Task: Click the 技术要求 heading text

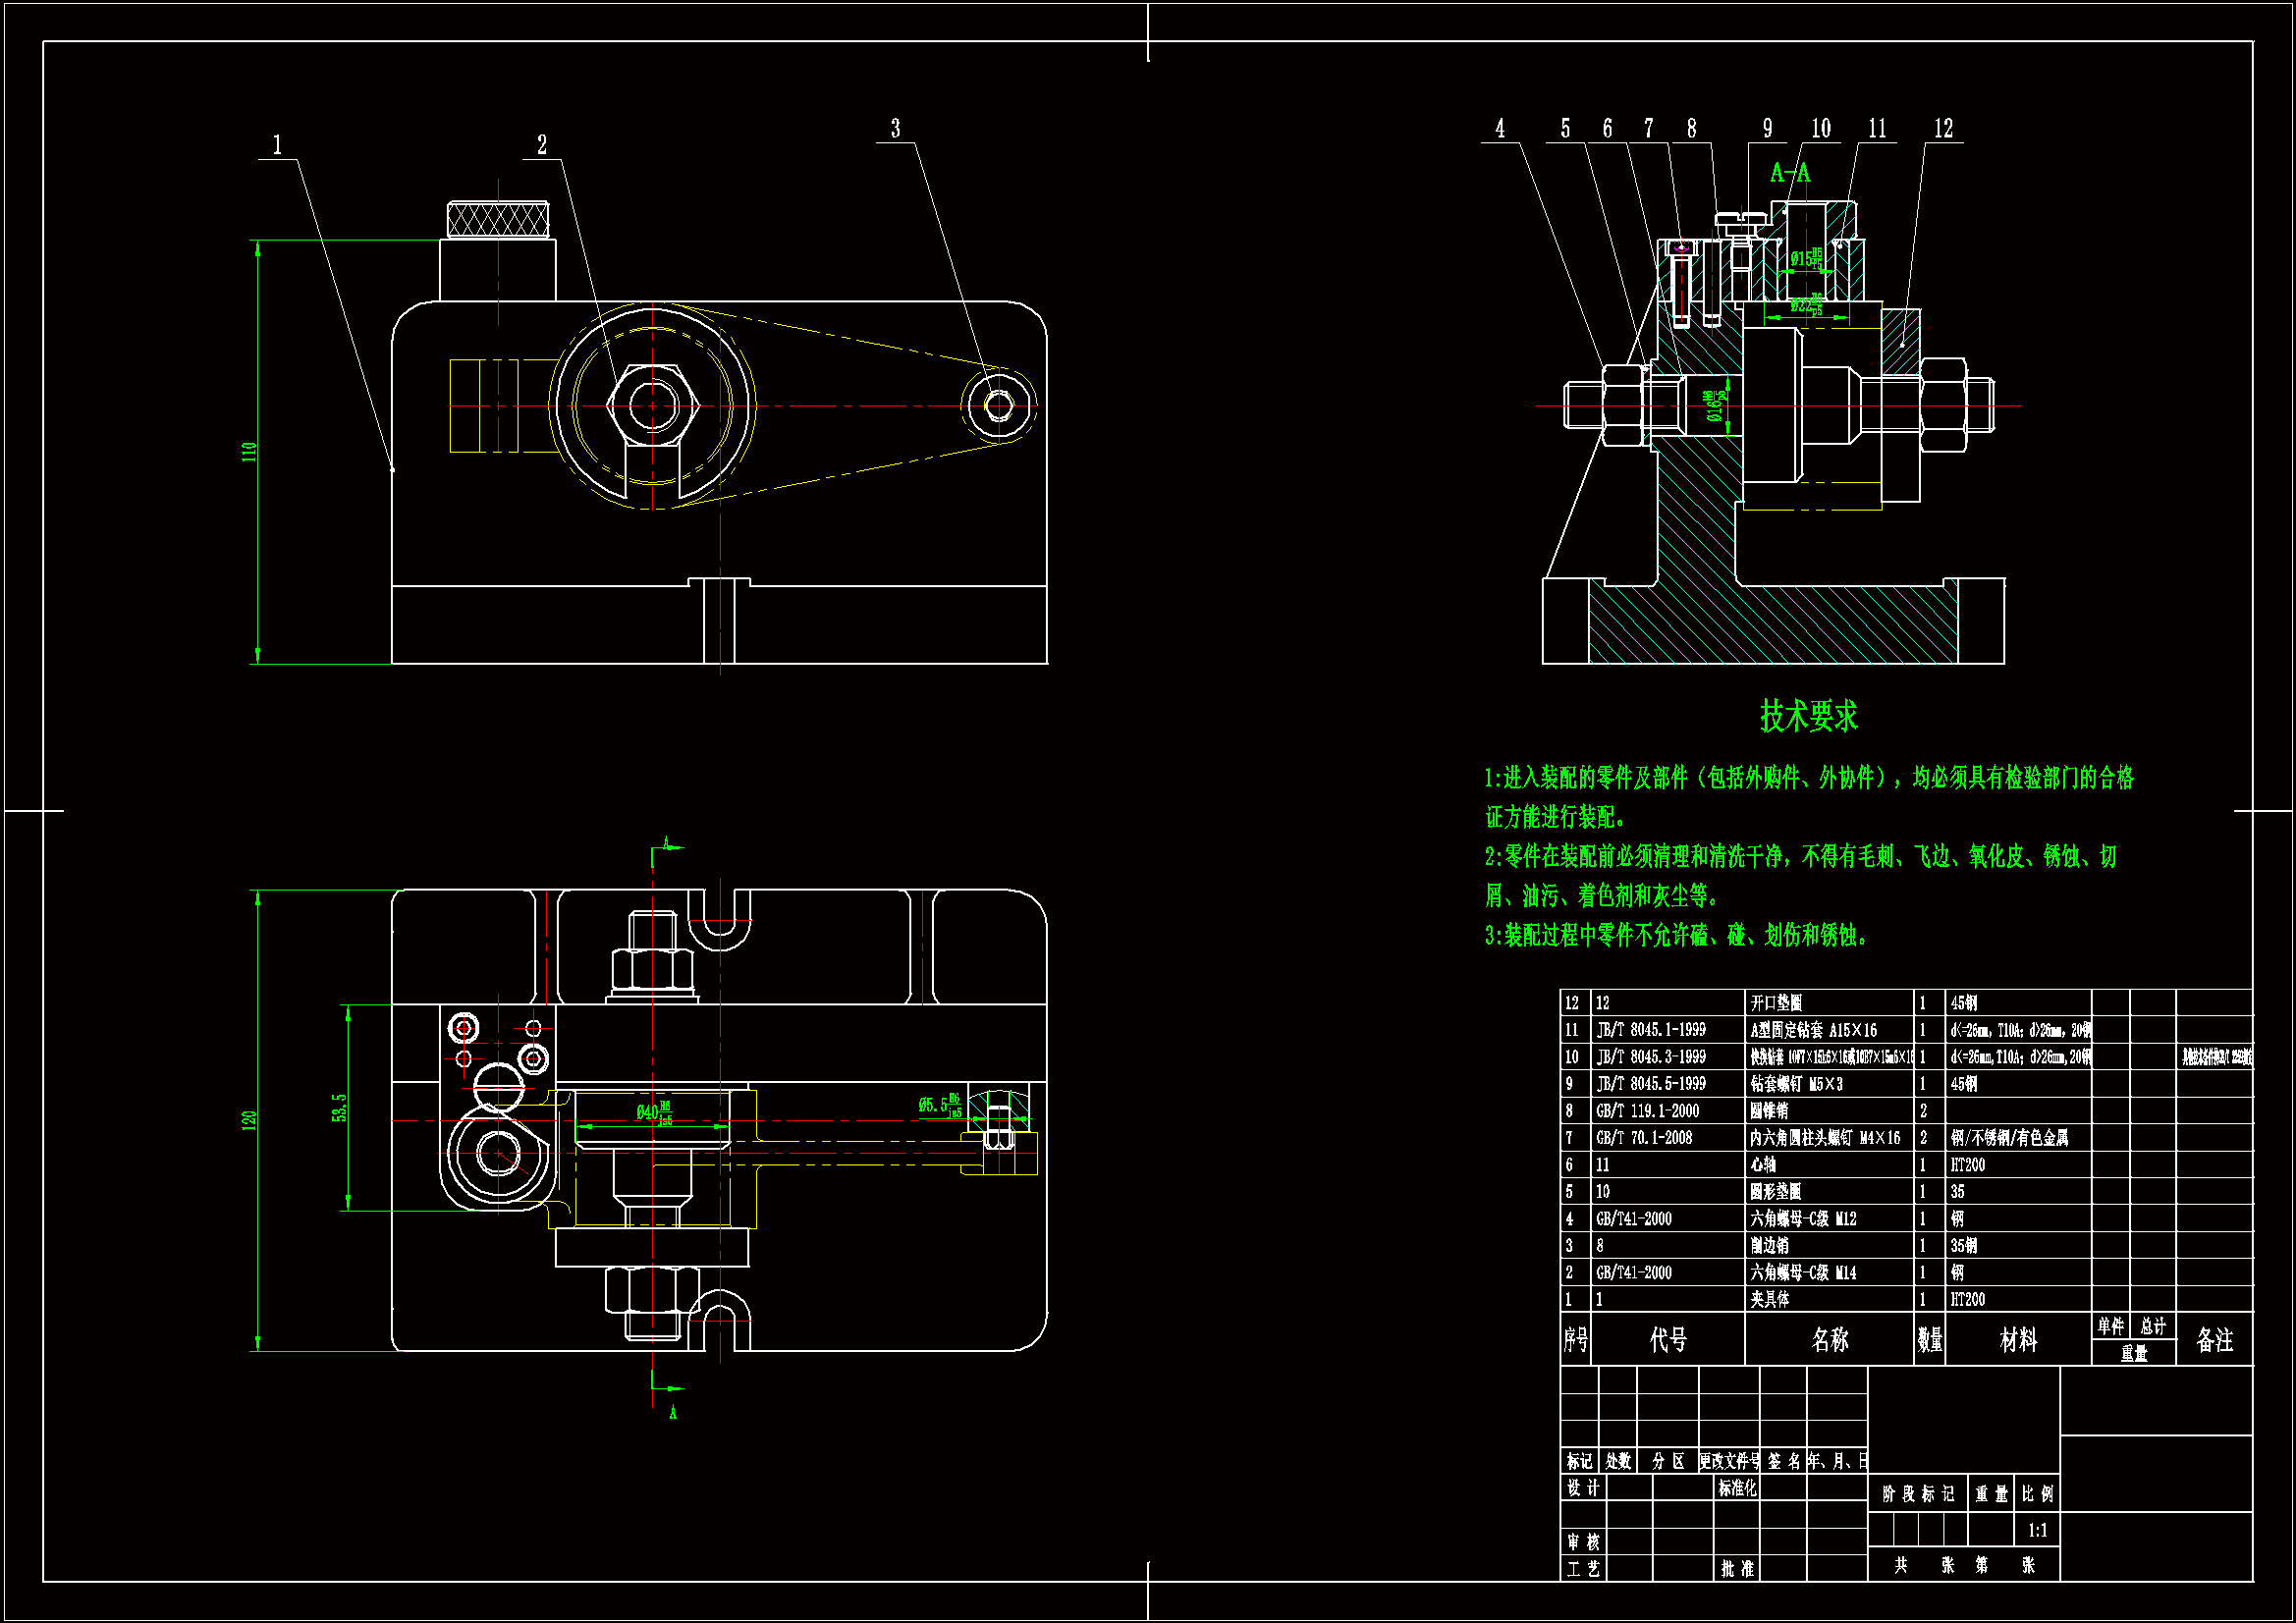Action: click(x=1808, y=716)
